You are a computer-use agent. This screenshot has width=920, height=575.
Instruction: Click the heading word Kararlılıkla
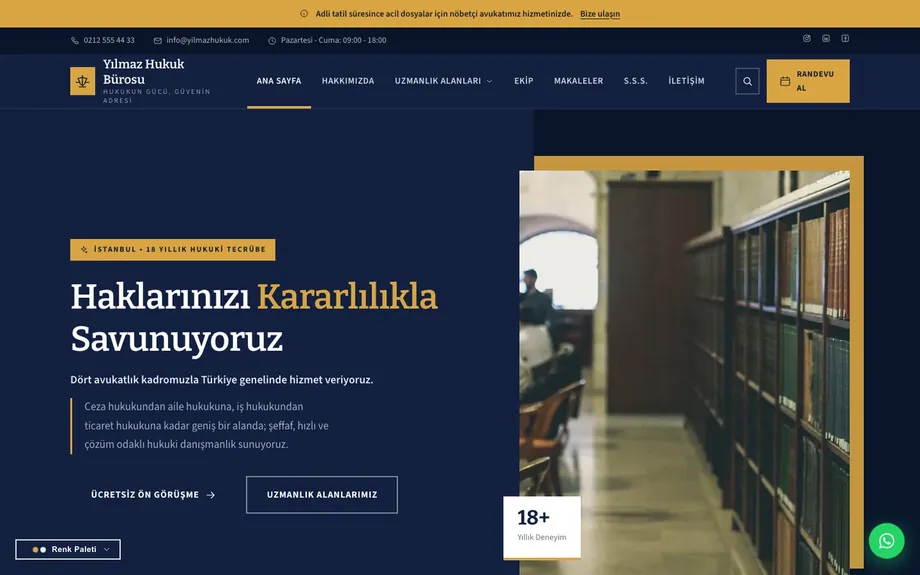pyautogui.click(x=347, y=297)
